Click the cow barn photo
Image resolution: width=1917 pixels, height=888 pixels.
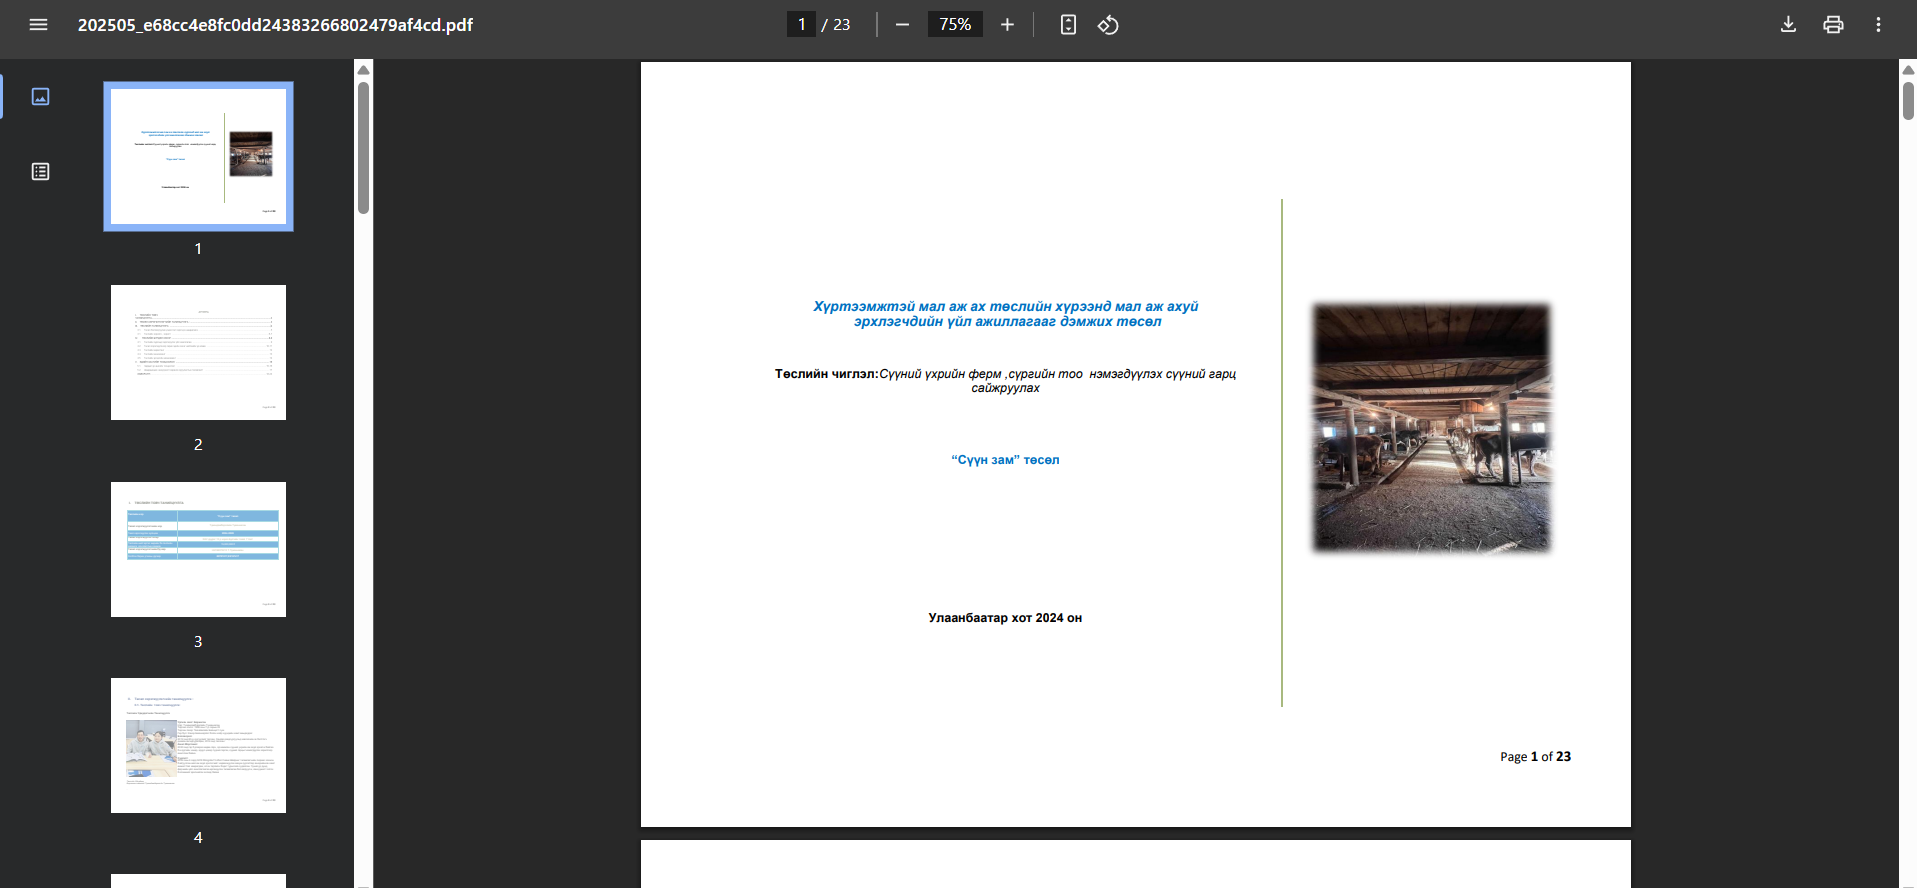[1431, 428]
